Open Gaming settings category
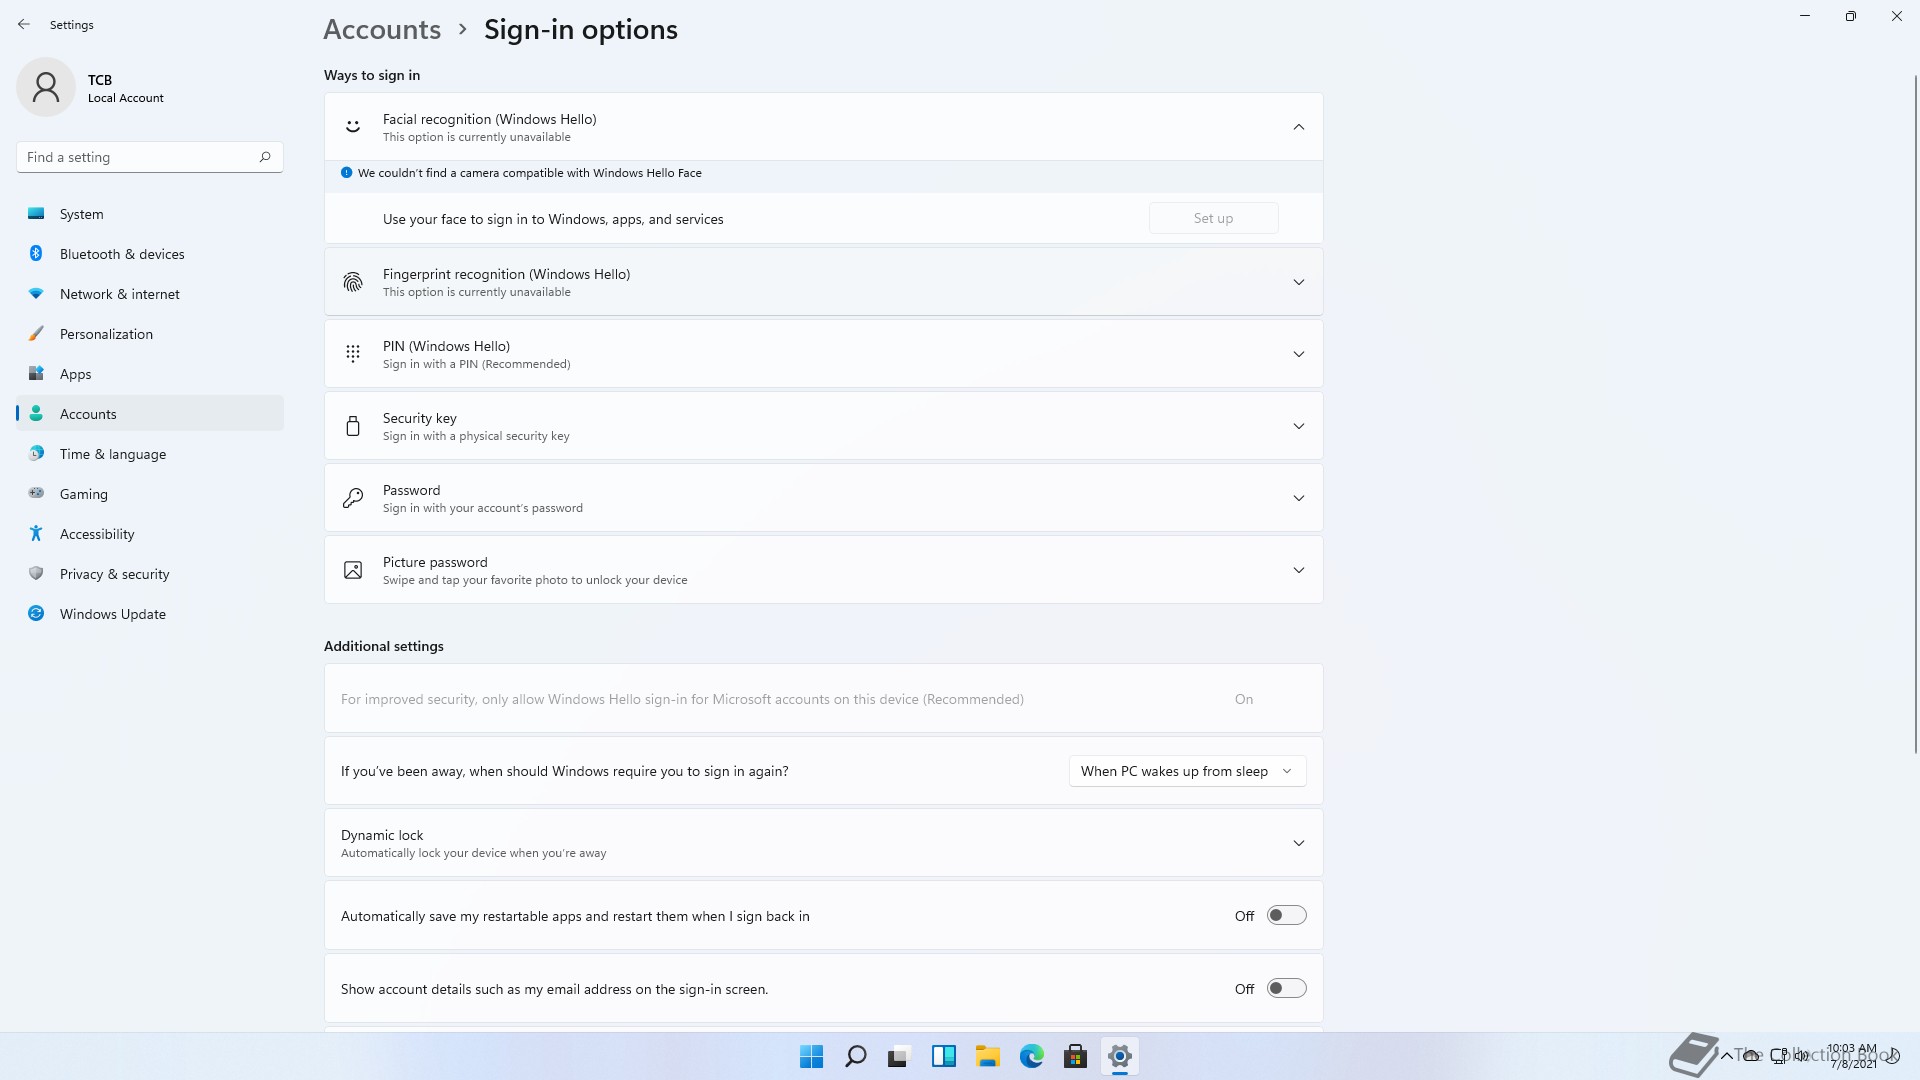 coord(150,494)
